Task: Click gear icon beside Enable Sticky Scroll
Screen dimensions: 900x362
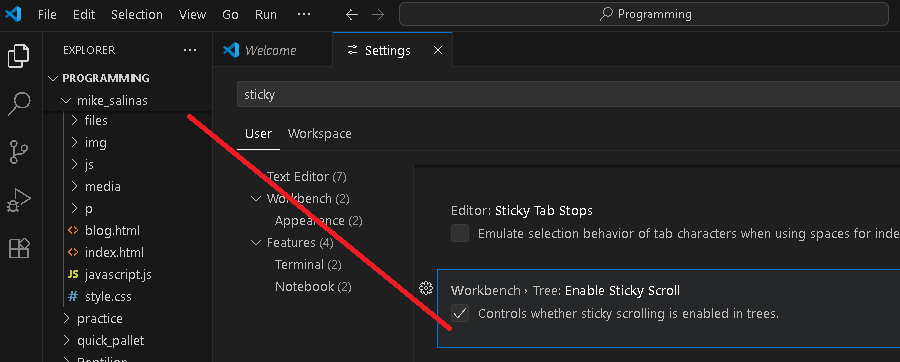Action: 425,288
